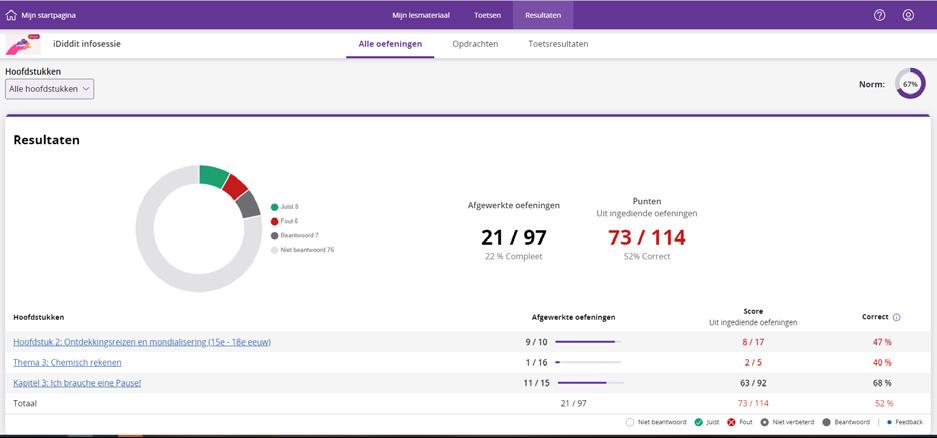Click the Beantwoord 7 chart legend entry

(x=294, y=235)
